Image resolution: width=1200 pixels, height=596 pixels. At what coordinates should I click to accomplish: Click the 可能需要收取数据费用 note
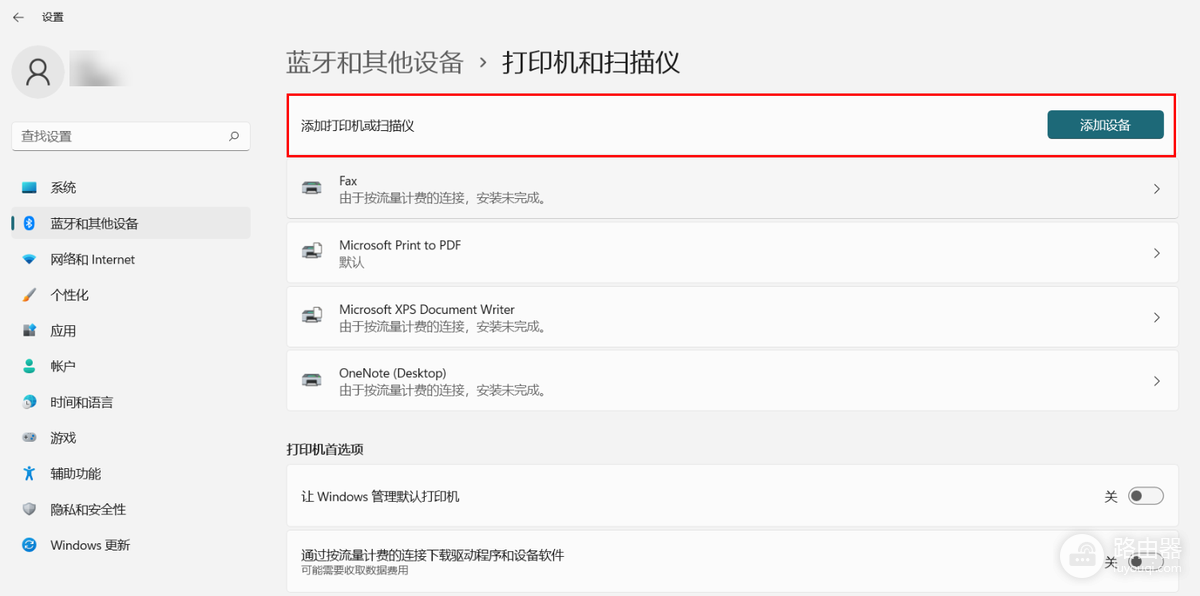tap(355, 570)
